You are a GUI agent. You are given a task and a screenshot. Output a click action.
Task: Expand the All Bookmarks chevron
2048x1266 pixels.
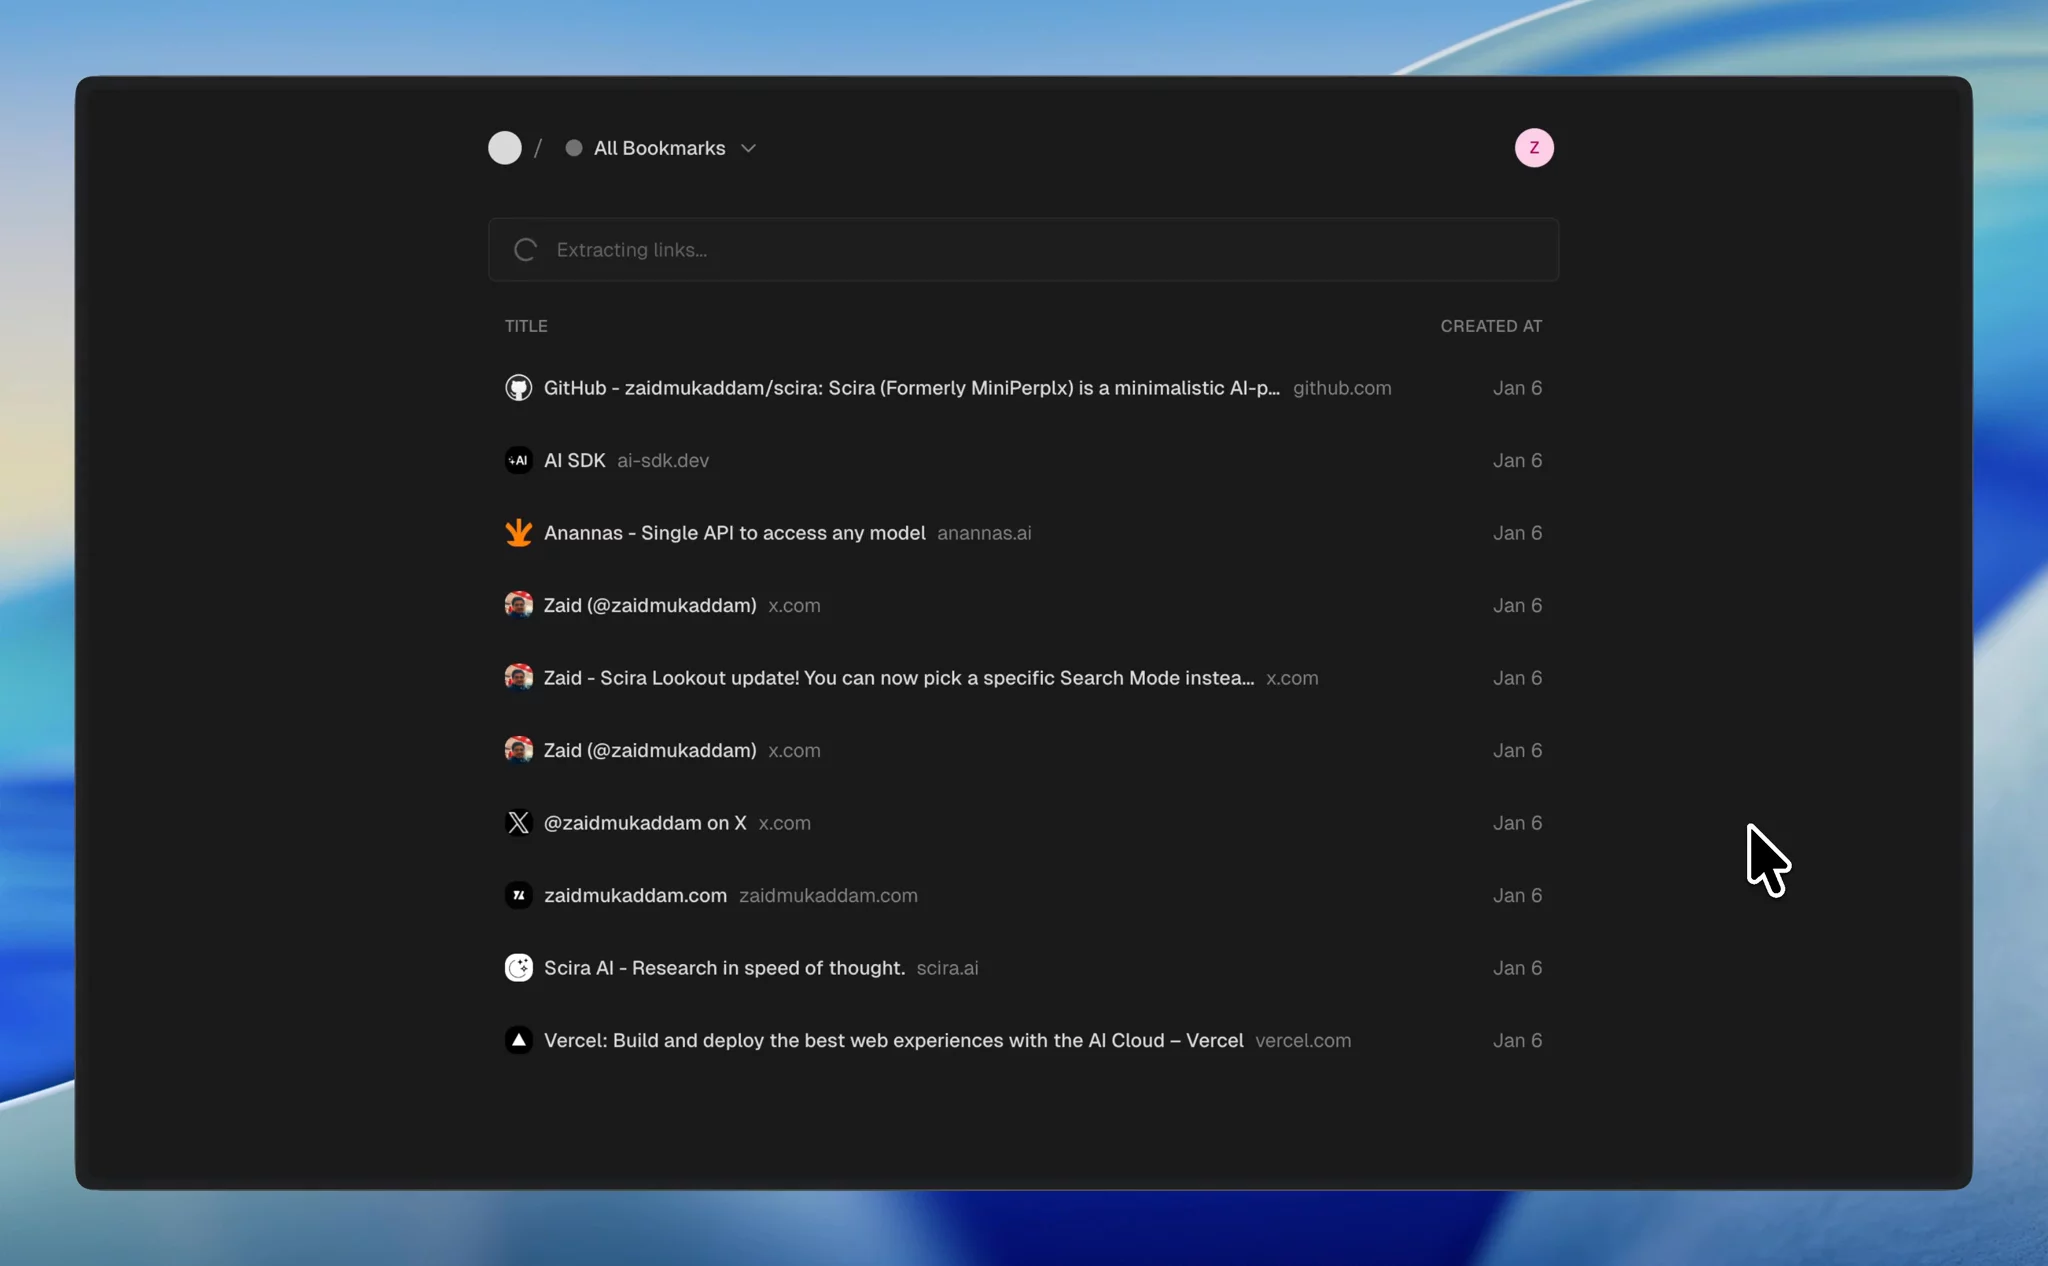748,149
